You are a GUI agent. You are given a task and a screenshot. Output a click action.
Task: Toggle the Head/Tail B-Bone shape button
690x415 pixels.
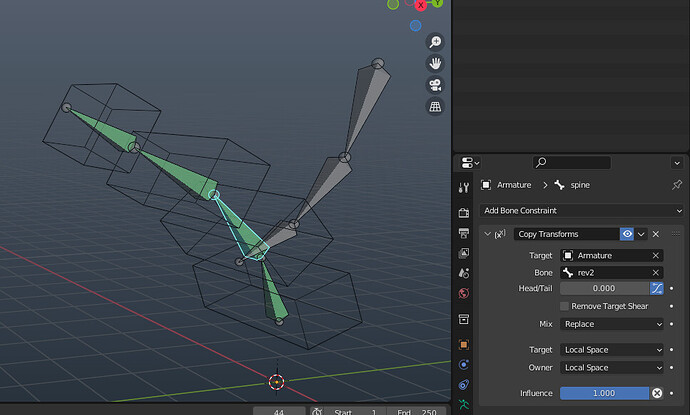click(657, 288)
